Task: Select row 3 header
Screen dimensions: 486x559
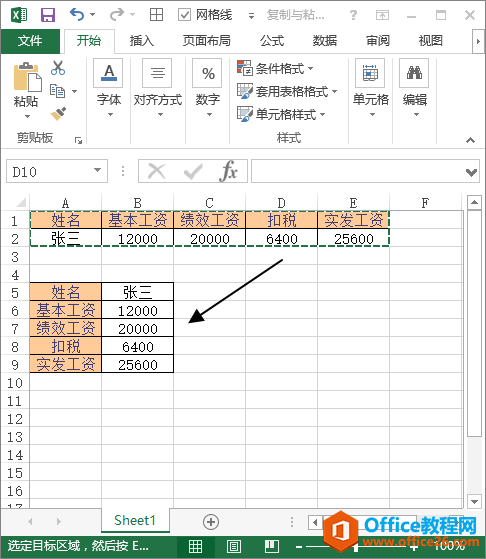Action: click(x=15, y=256)
